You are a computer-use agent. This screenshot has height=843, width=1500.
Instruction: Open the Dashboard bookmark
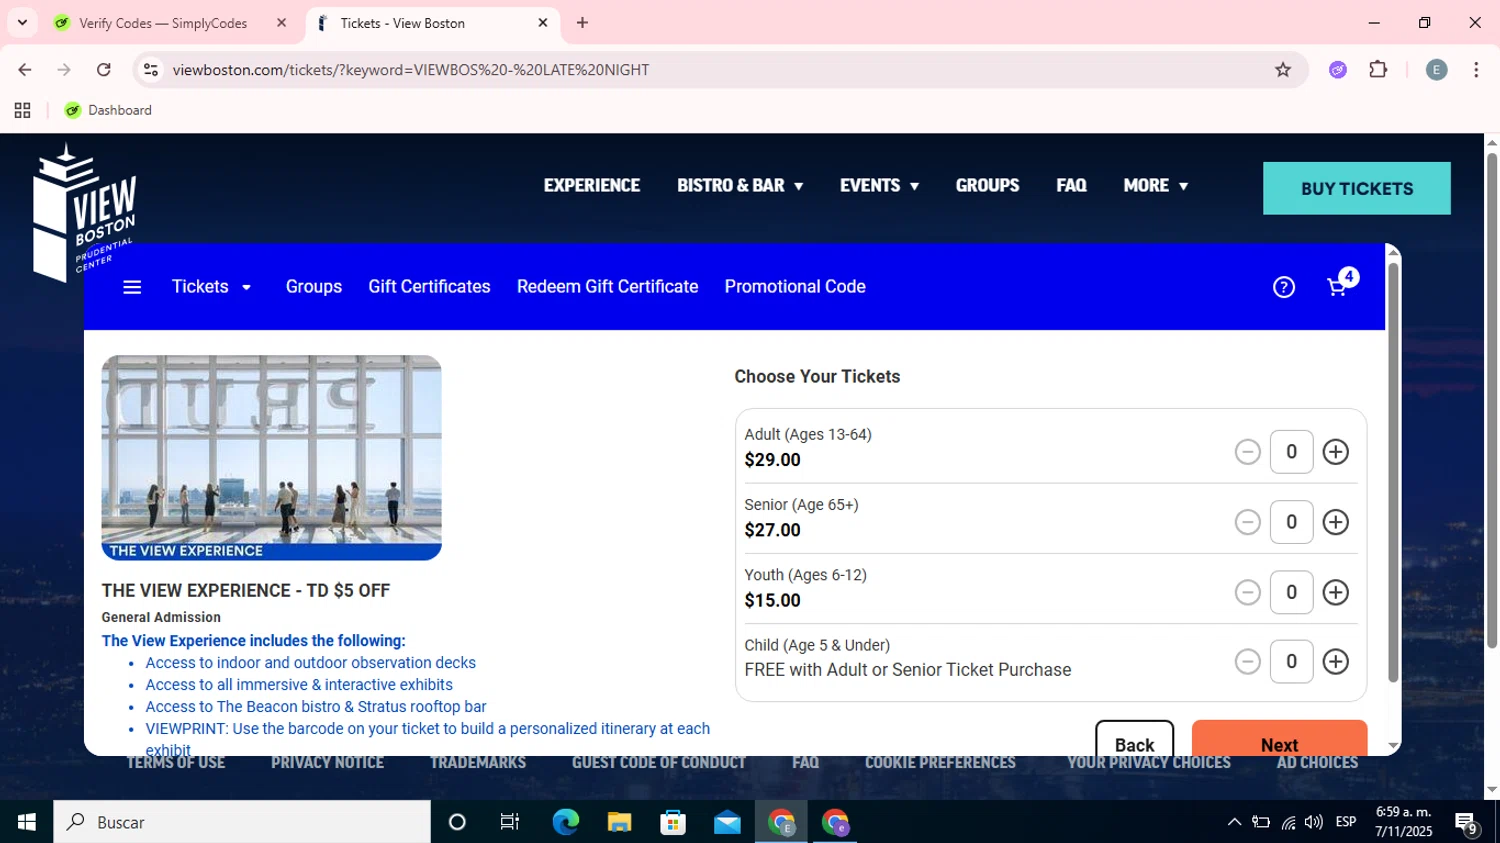tap(108, 110)
